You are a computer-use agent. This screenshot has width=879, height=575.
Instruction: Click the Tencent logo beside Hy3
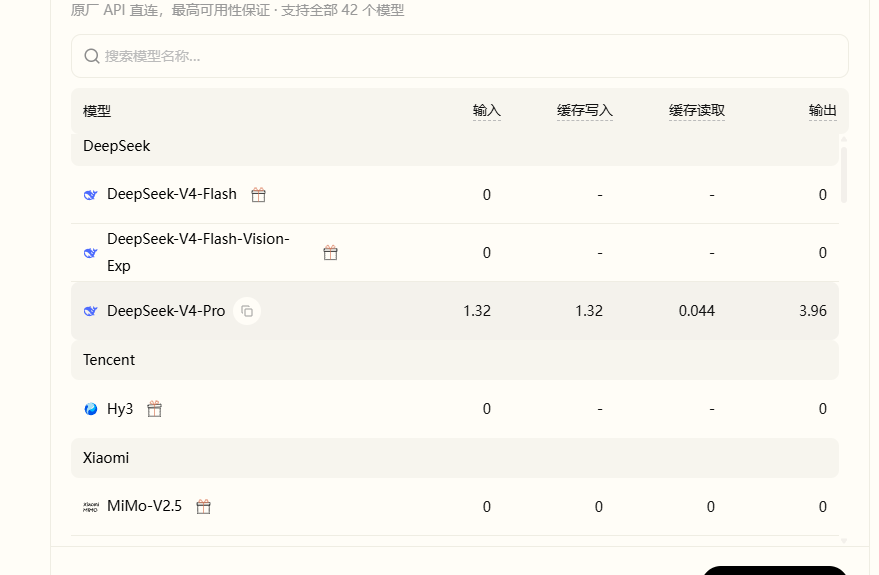(x=90, y=409)
